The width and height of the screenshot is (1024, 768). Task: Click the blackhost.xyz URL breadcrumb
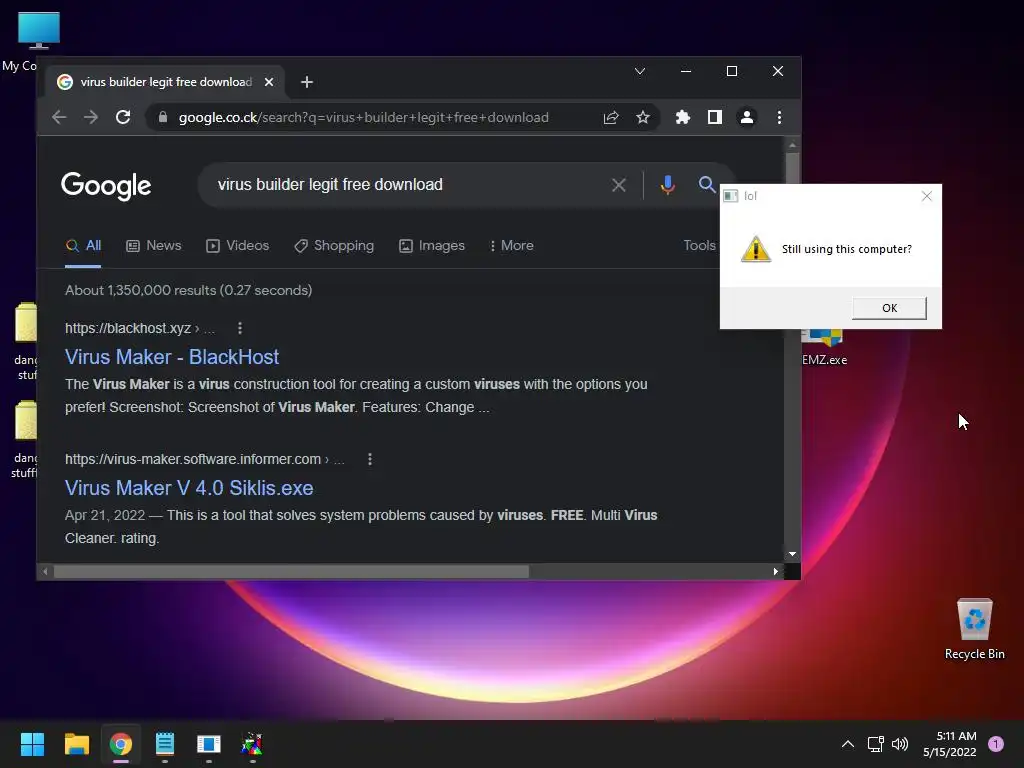click(139, 328)
